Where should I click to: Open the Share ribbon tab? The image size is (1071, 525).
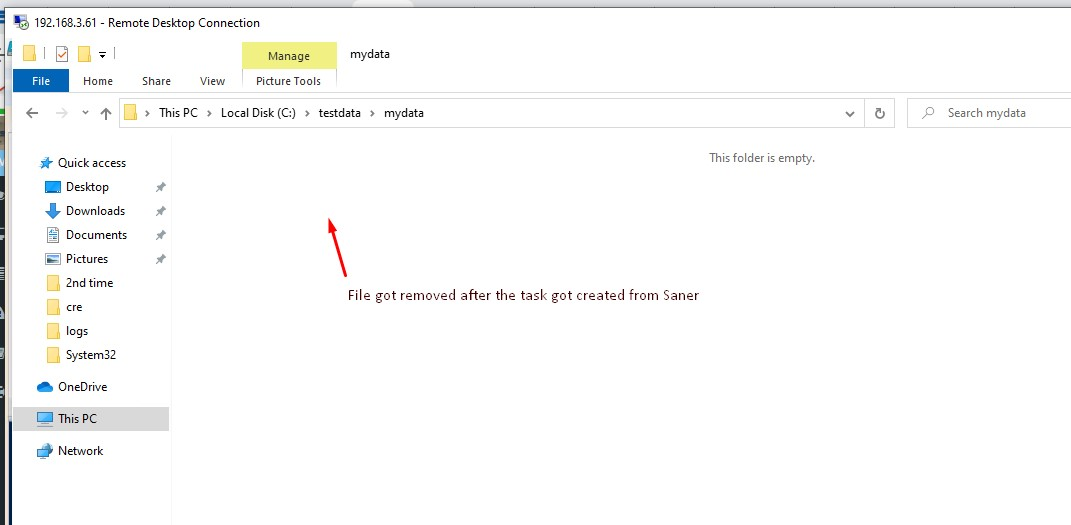(156, 81)
